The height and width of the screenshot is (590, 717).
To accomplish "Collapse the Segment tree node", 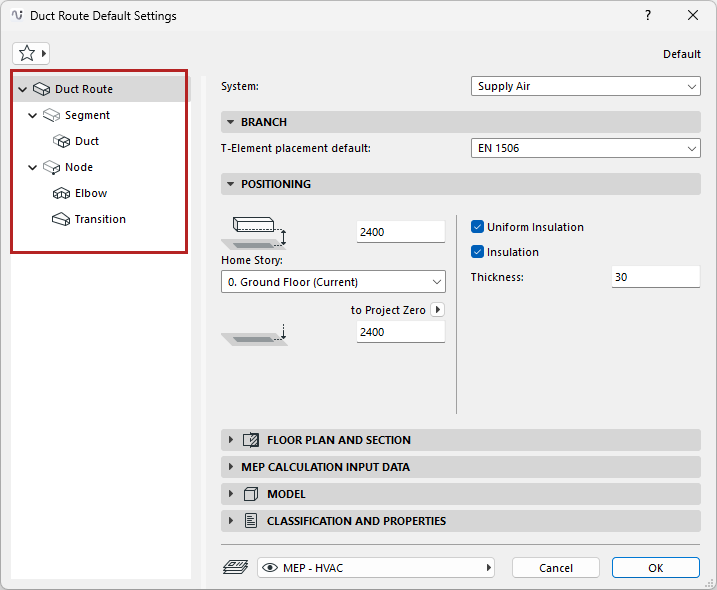I will click(x=32, y=115).
